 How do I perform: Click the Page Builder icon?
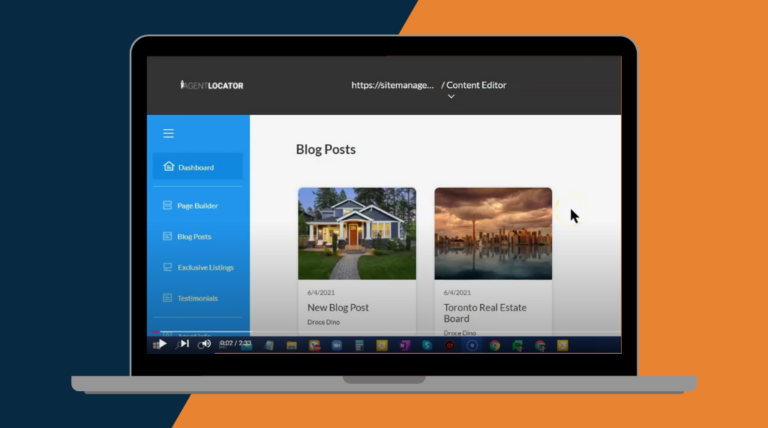point(168,206)
